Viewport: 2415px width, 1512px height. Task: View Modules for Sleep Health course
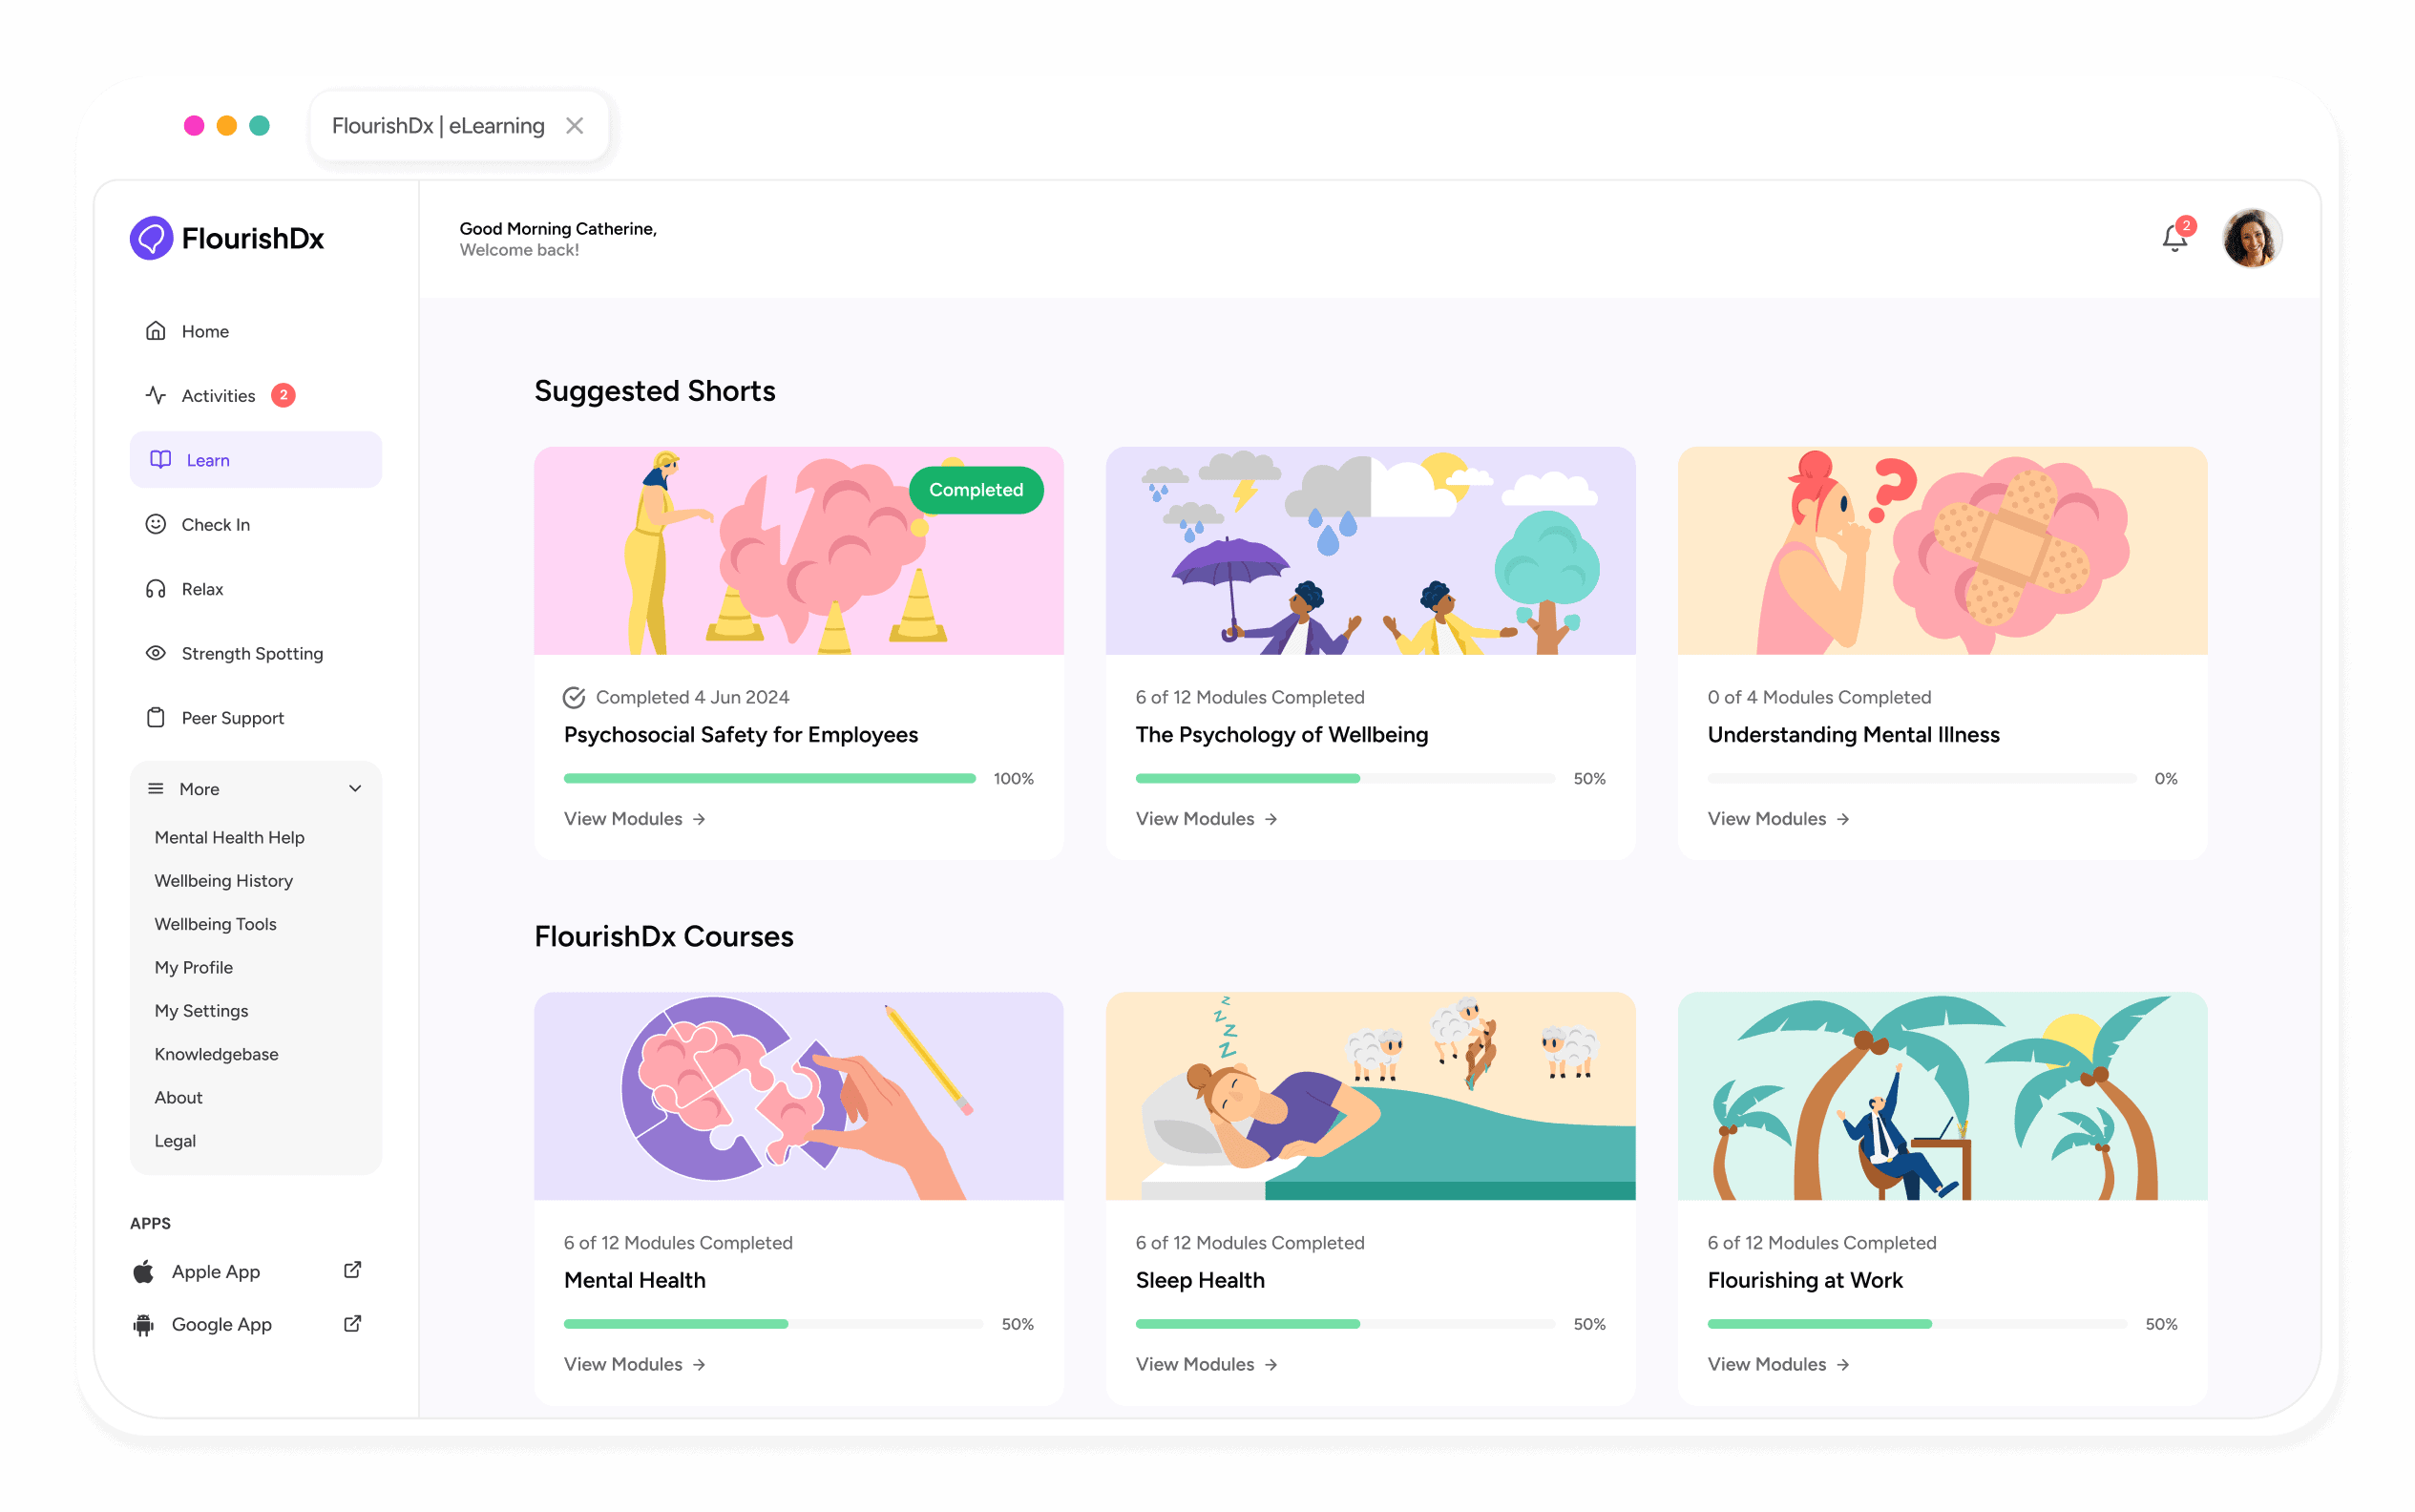(x=1206, y=1364)
